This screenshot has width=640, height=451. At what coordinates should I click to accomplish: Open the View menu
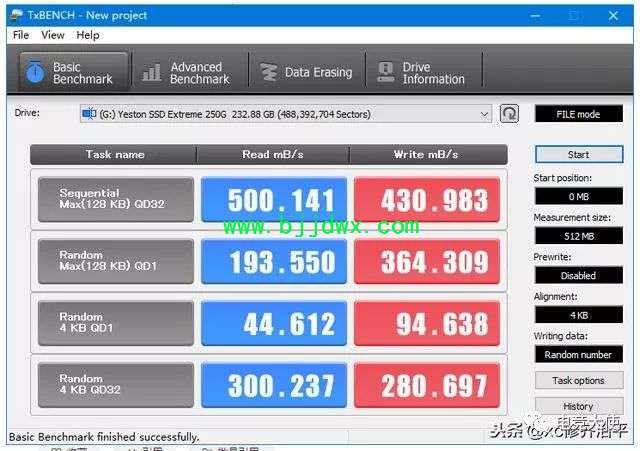(x=53, y=36)
